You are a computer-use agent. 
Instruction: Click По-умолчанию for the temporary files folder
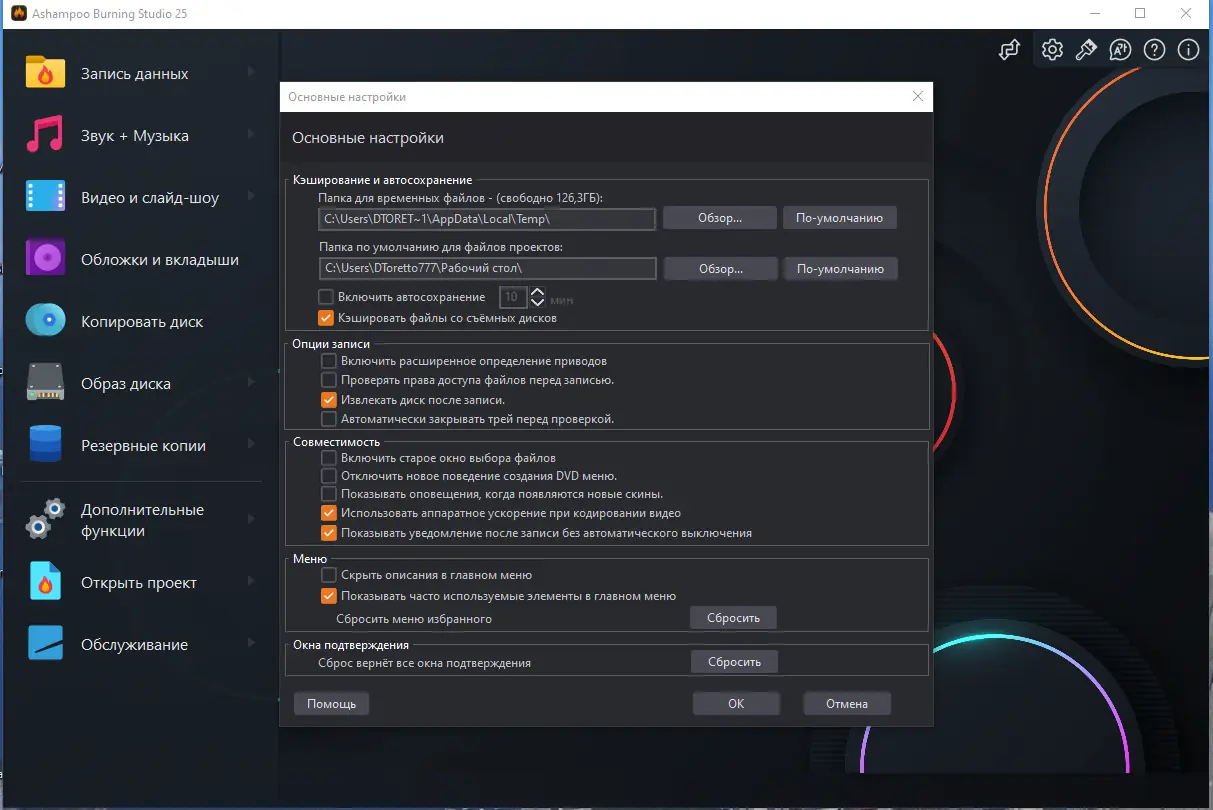(840, 218)
